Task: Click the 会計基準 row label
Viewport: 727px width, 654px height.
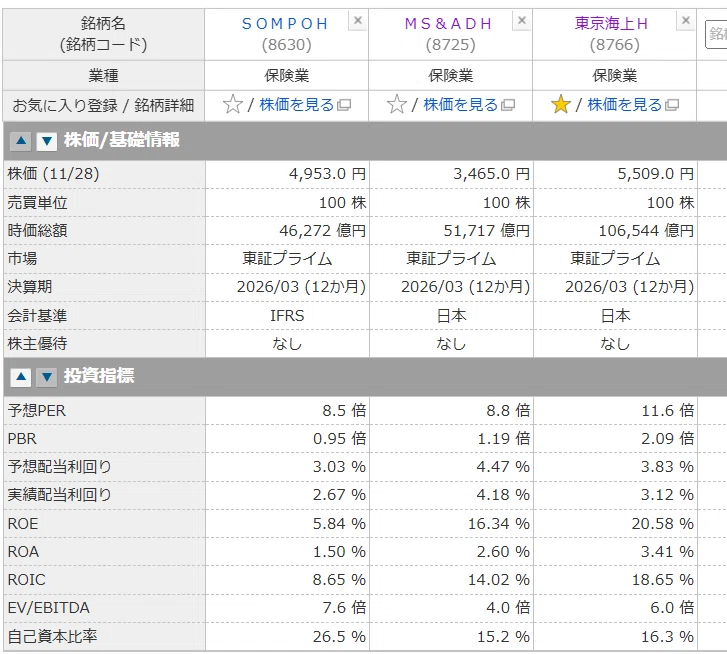Action: 37,316
